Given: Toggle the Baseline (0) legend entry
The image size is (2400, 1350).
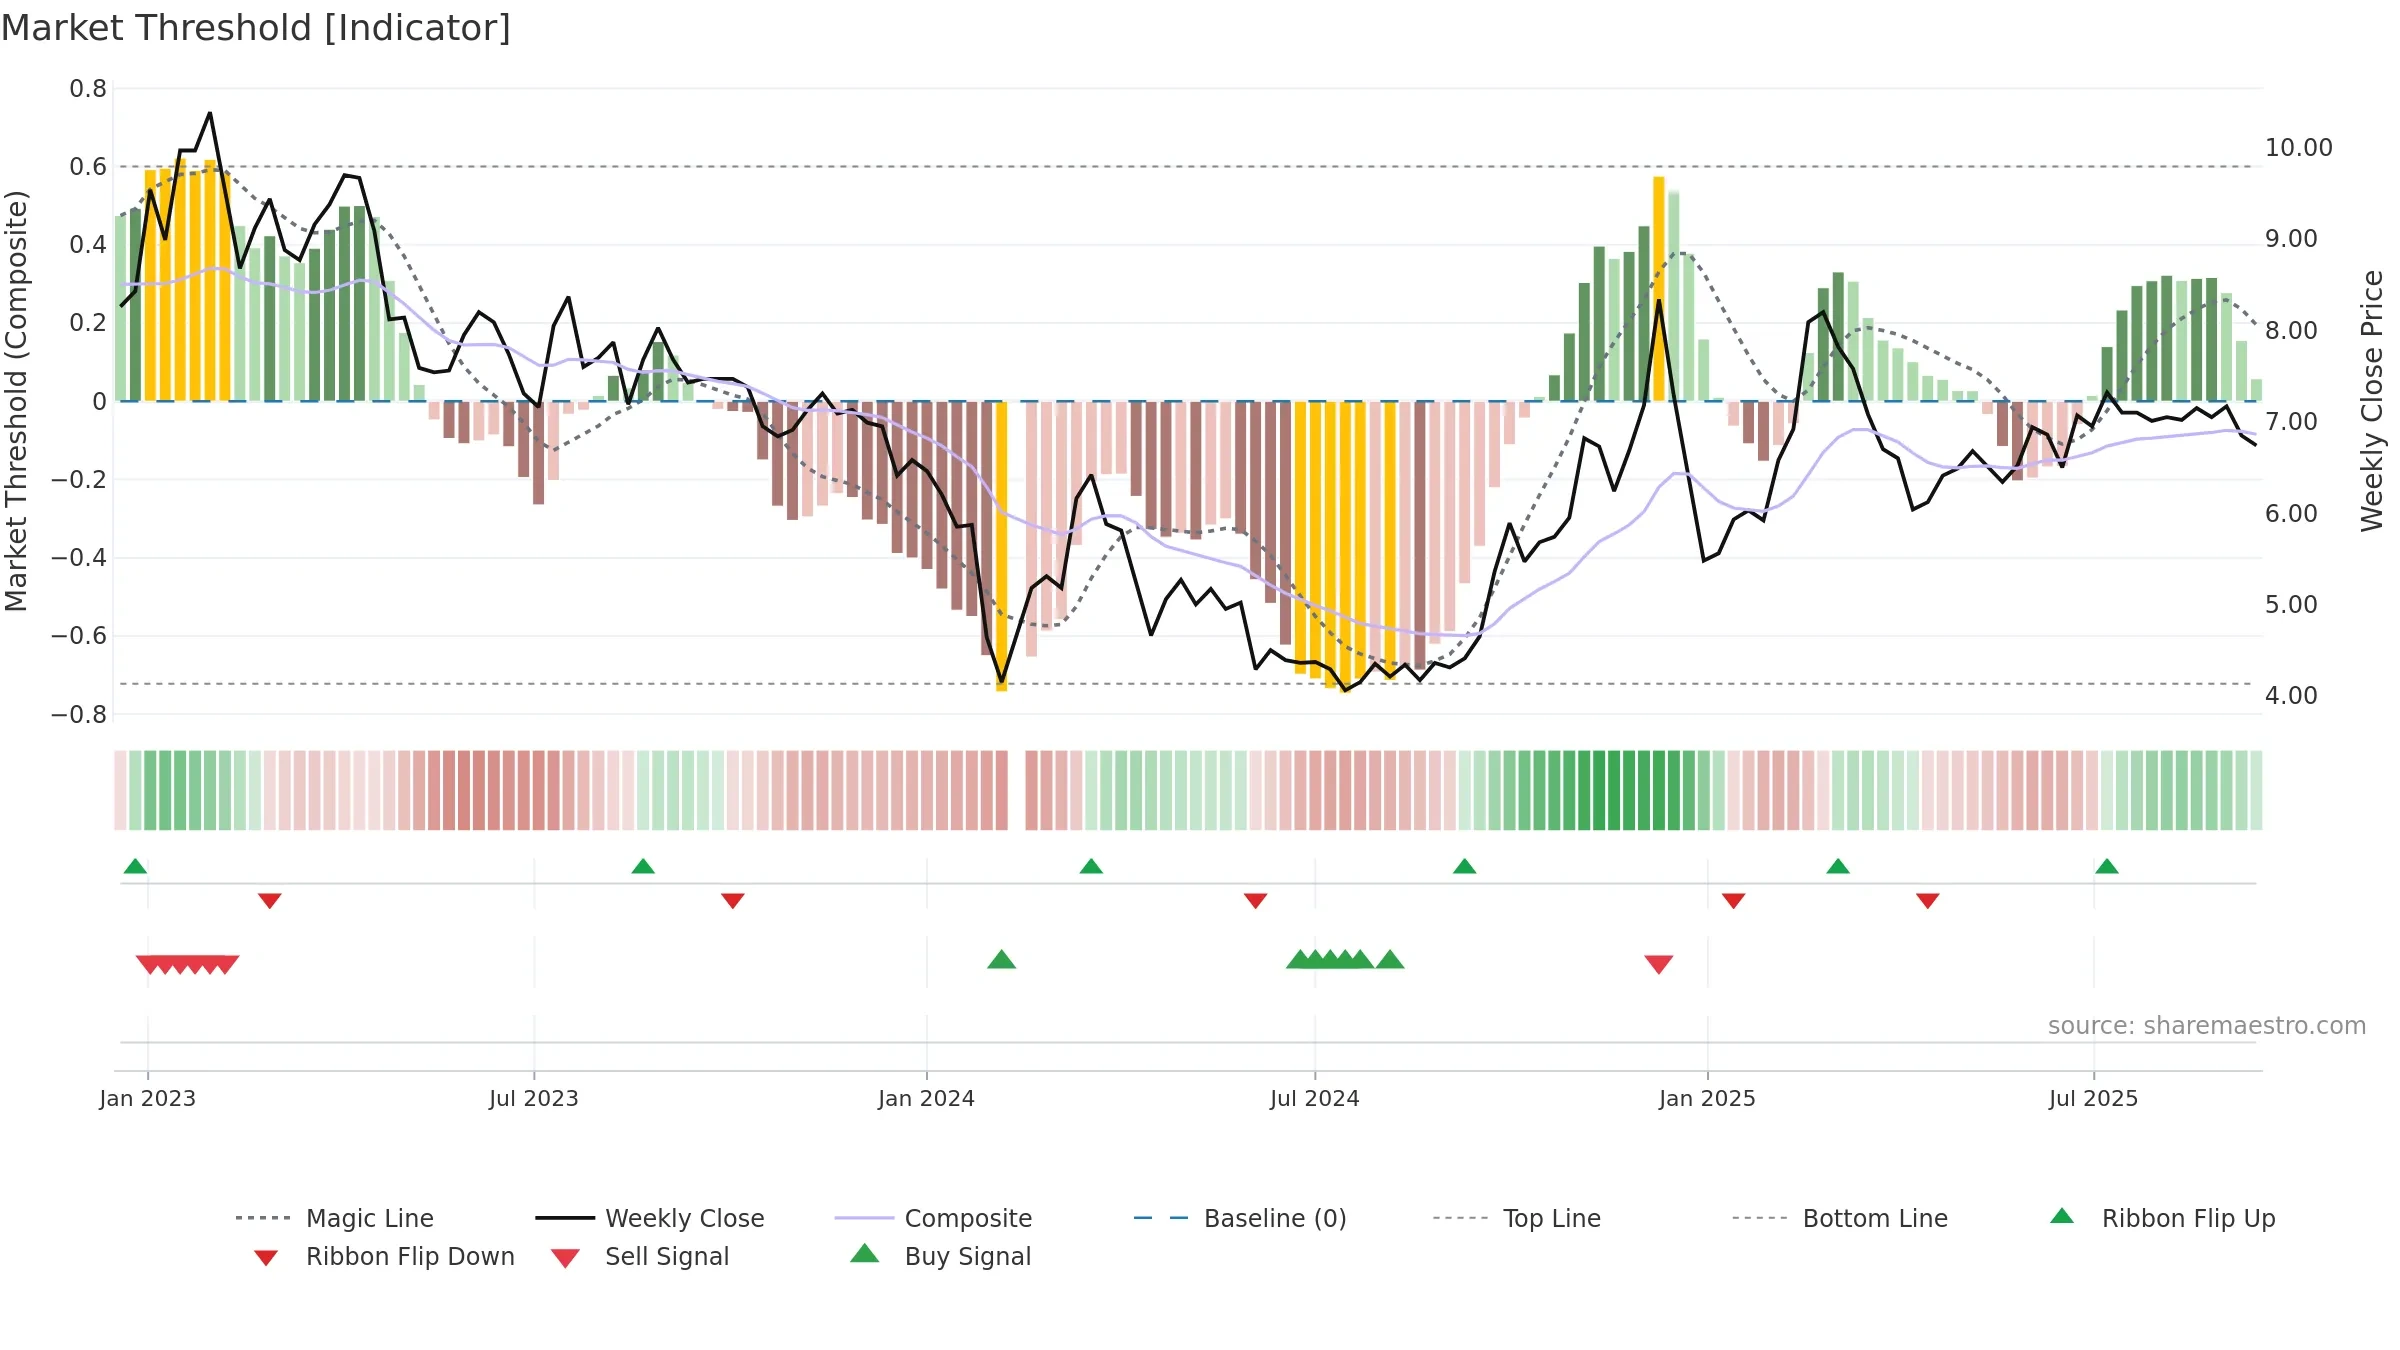Looking at the screenshot, I should 1240,1218.
